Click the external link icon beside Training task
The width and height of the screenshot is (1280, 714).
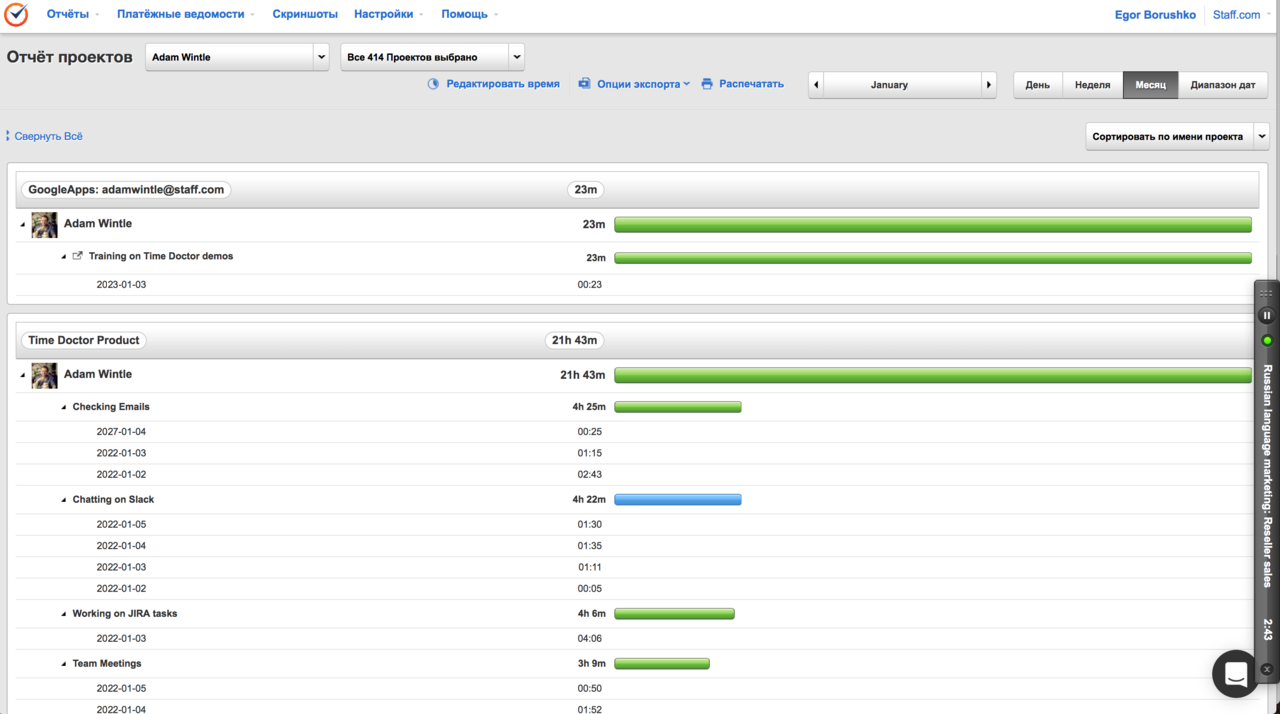click(78, 256)
